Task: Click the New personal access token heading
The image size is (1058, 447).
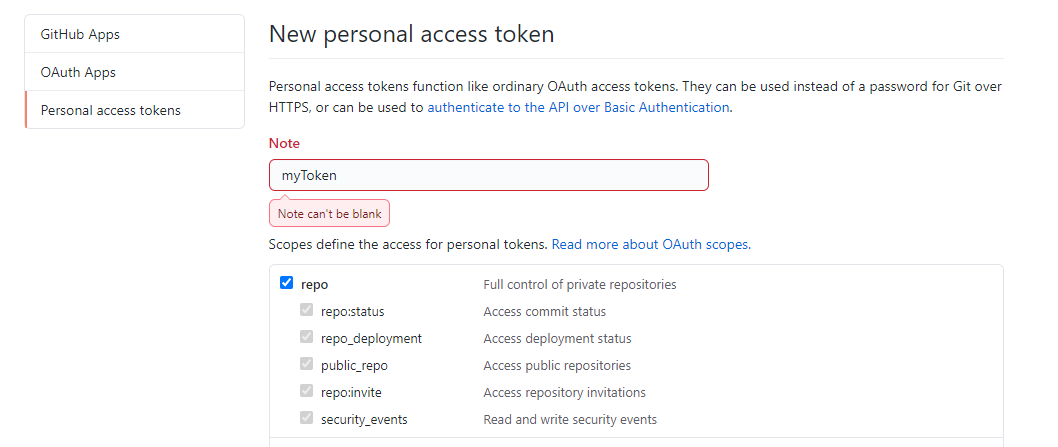Action: (x=412, y=34)
